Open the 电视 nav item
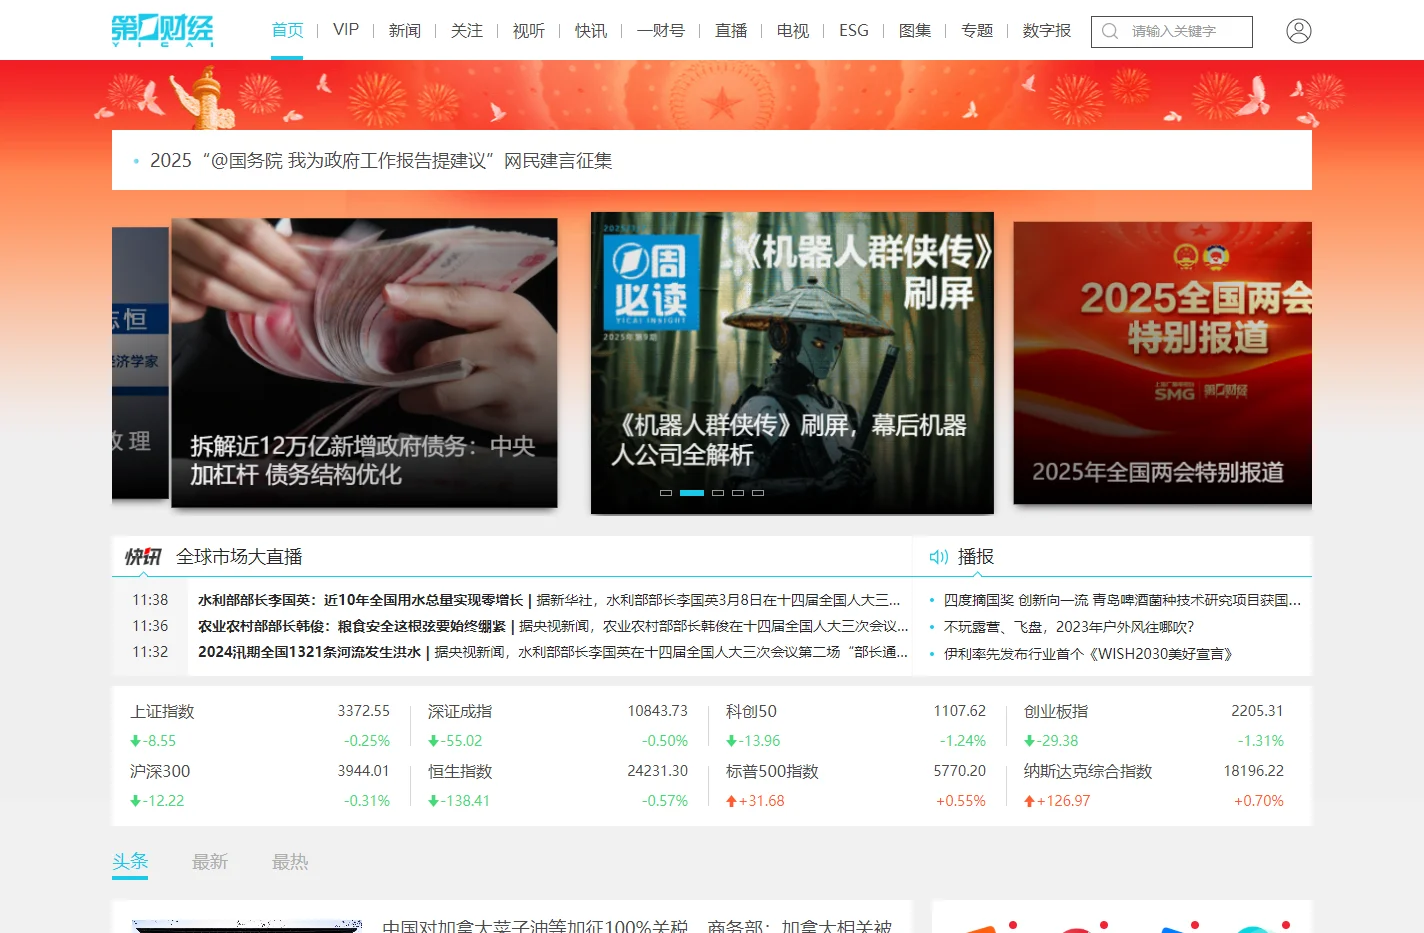 (793, 30)
